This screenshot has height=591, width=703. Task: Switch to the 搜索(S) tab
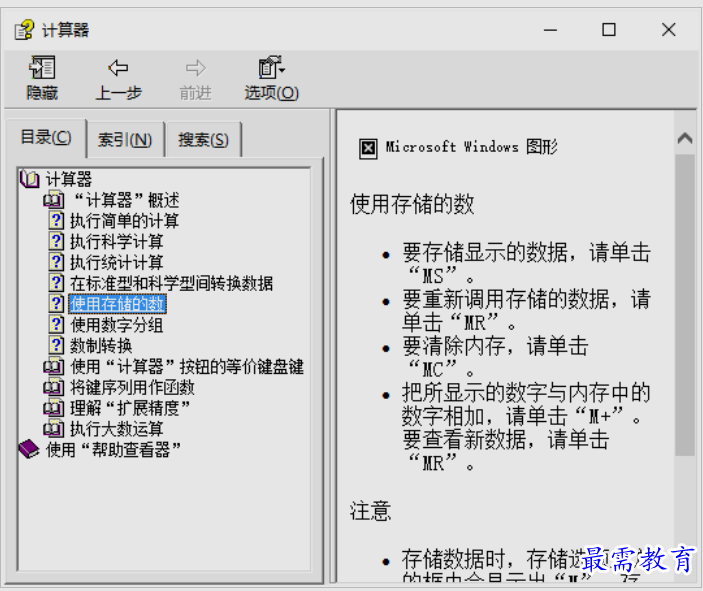203,140
